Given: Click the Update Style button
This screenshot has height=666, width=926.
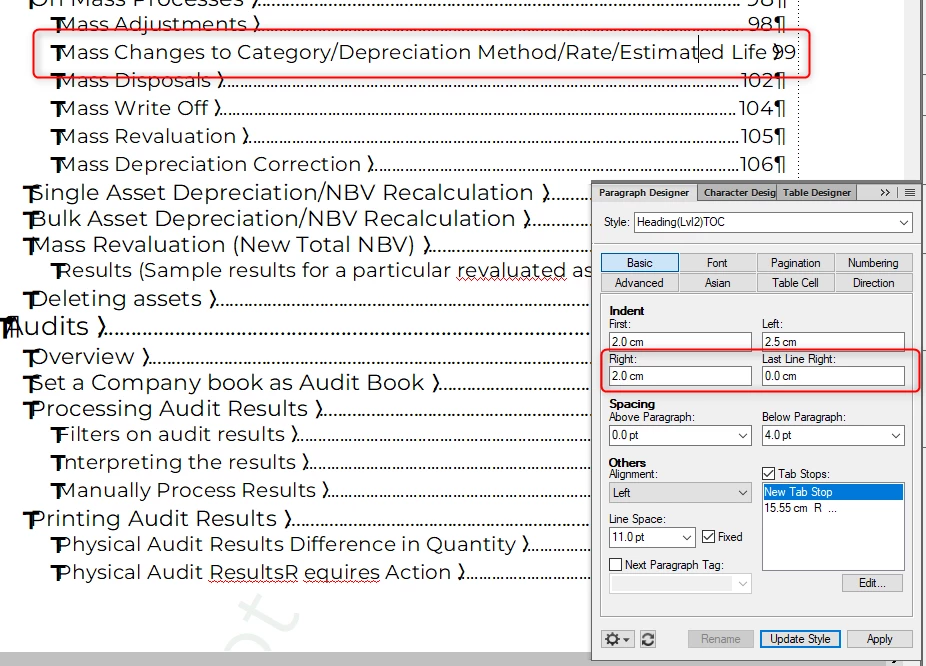Looking at the screenshot, I should 800,639.
